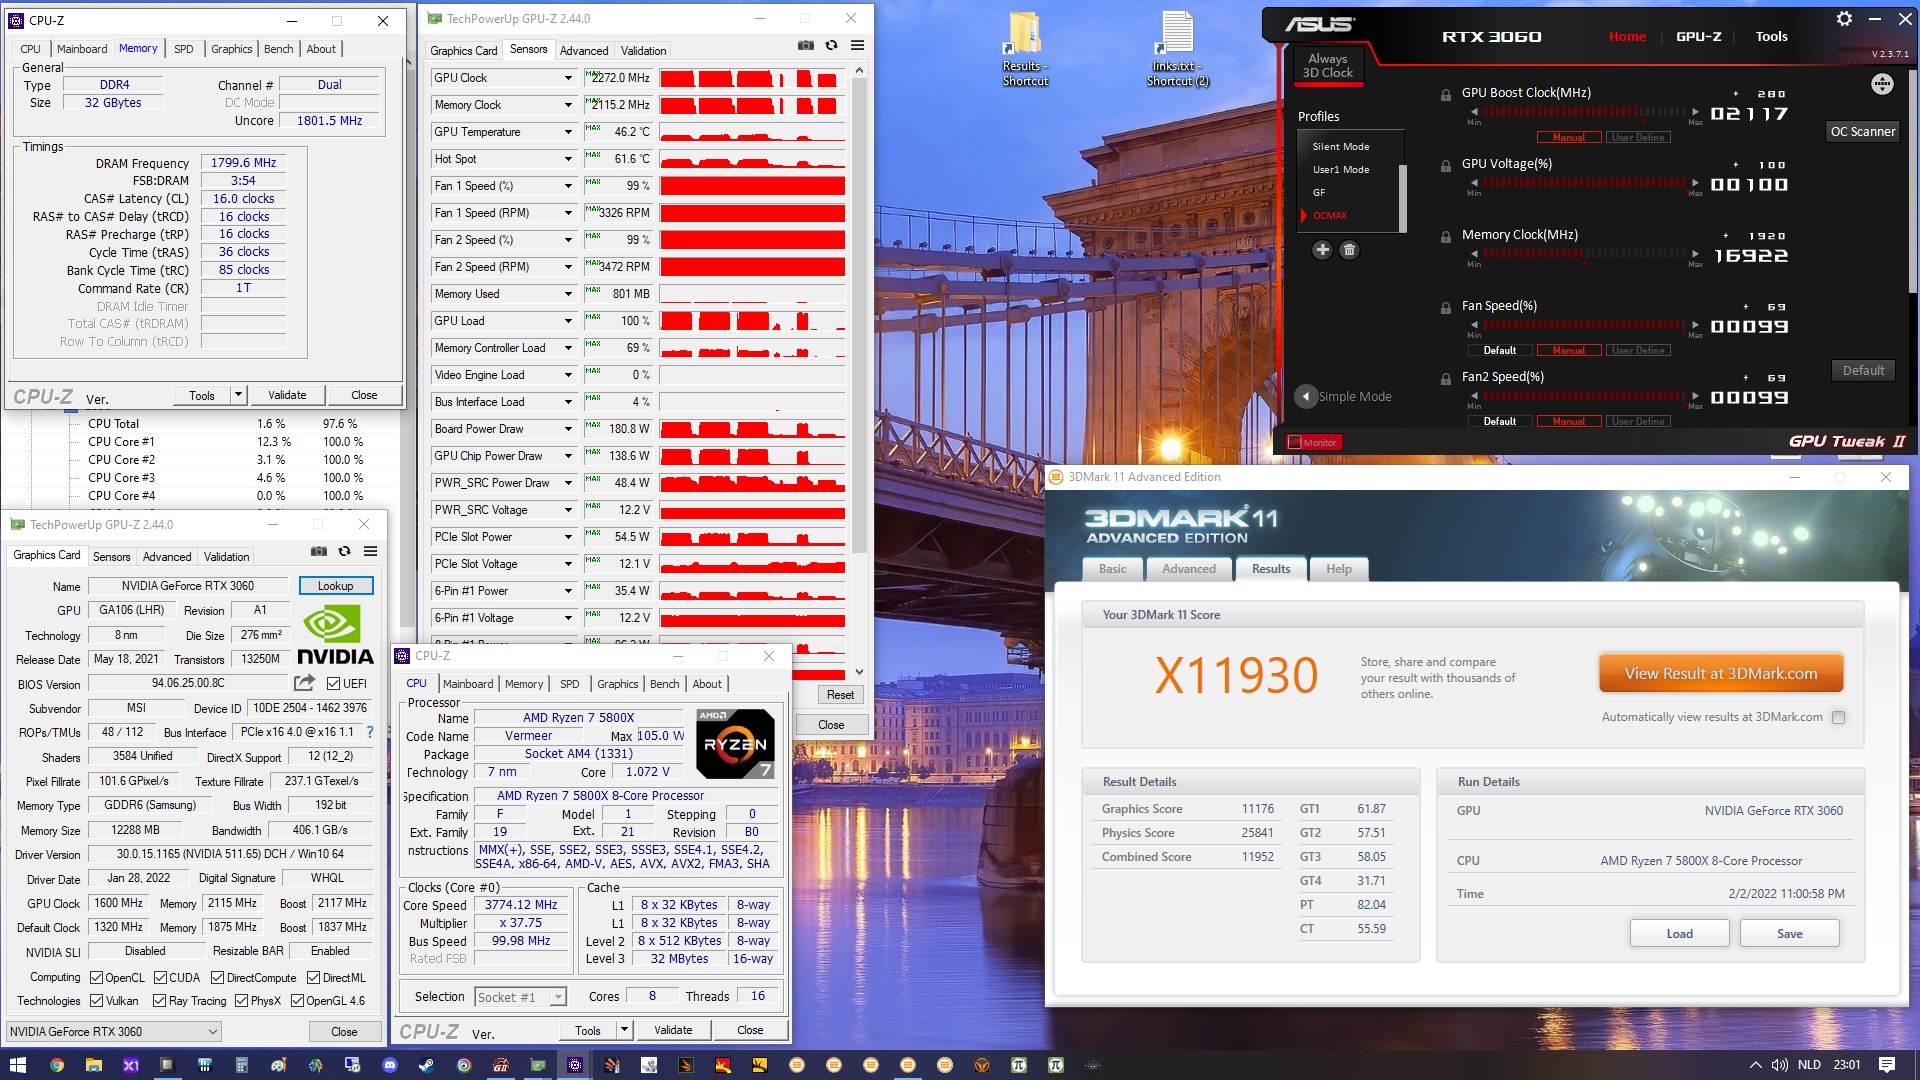Click camera icon in lower GPU-Z window

click(319, 551)
